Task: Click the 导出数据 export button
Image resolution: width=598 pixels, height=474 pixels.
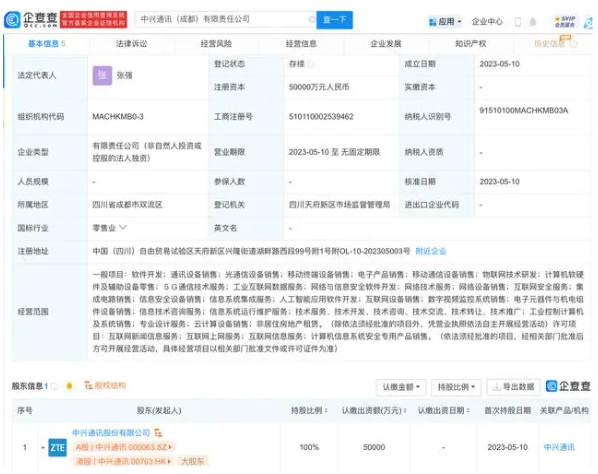Action: (514, 387)
